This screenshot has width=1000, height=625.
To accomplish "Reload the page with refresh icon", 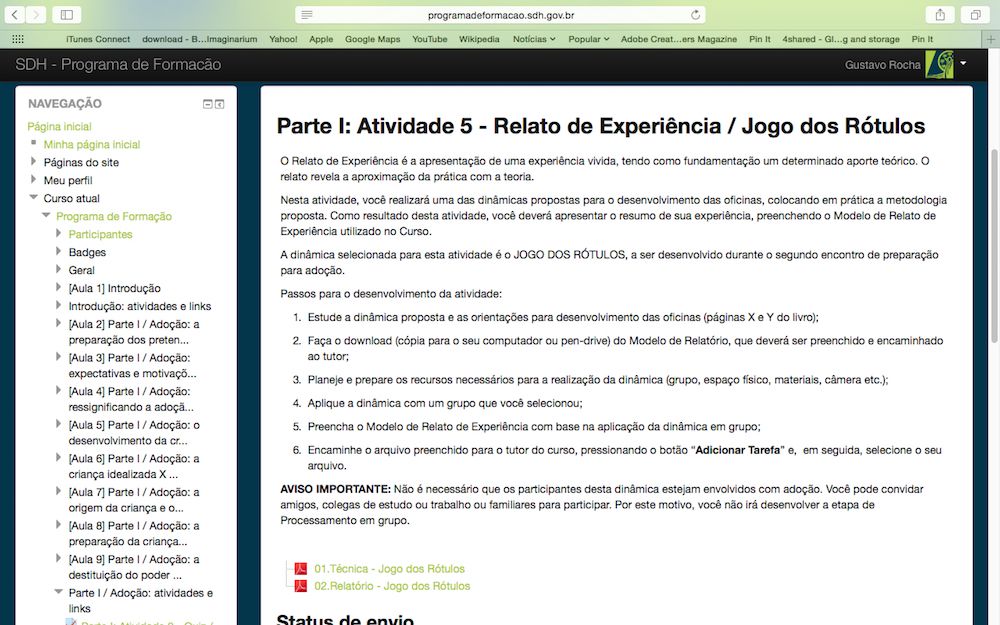I will (696, 15).
